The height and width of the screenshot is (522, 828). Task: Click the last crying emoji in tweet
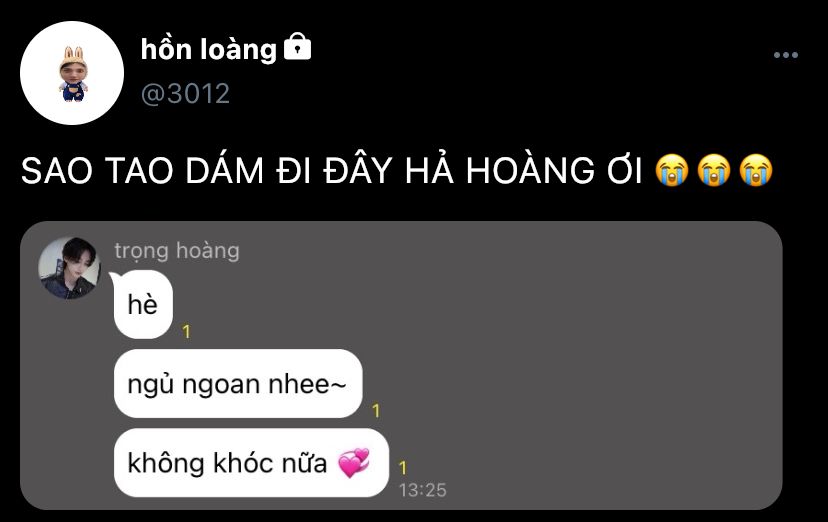pos(756,170)
